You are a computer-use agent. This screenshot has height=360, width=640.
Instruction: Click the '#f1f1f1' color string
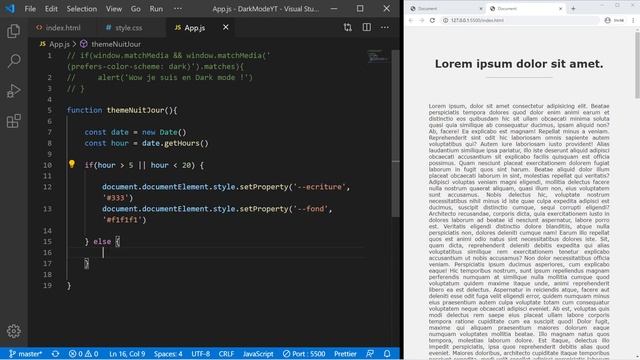(x=122, y=220)
